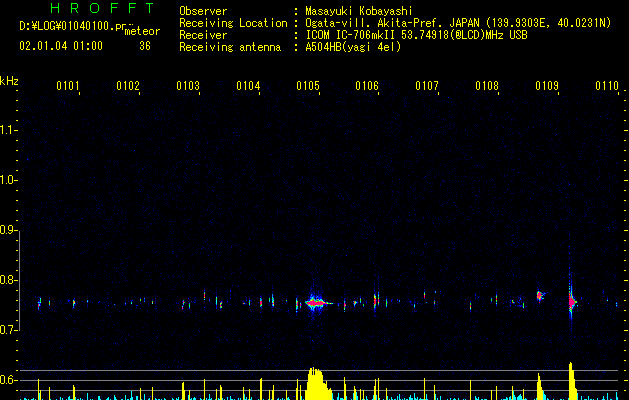This screenshot has width=629, height=400.
Task: Click the meteor echo blob just before 0109
Action: click(540, 296)
